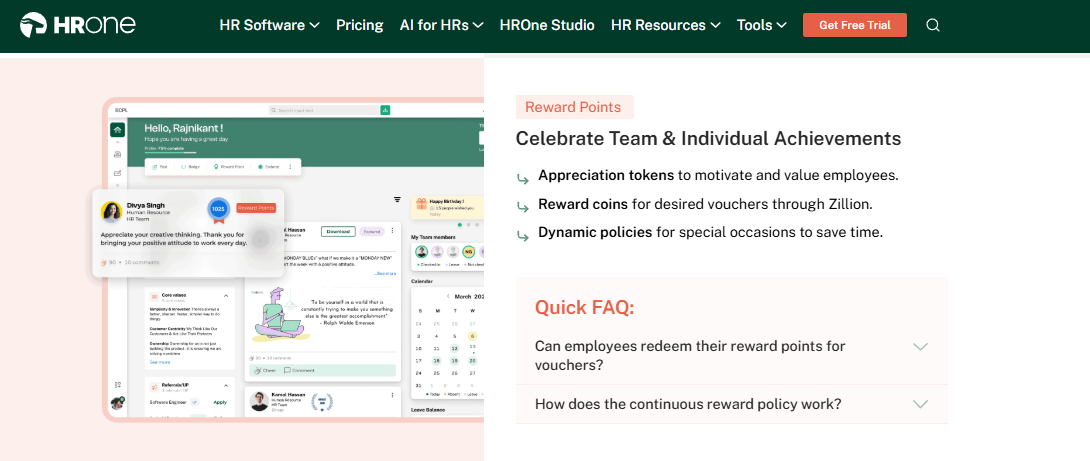Click See more on the Monday post
The image size is (1090, 461).
pyautogui.click(x=385, y=273)
